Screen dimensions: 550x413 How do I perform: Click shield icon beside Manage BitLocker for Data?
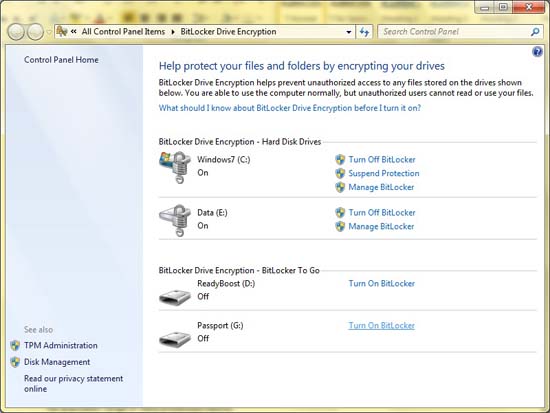pos(340,227)
